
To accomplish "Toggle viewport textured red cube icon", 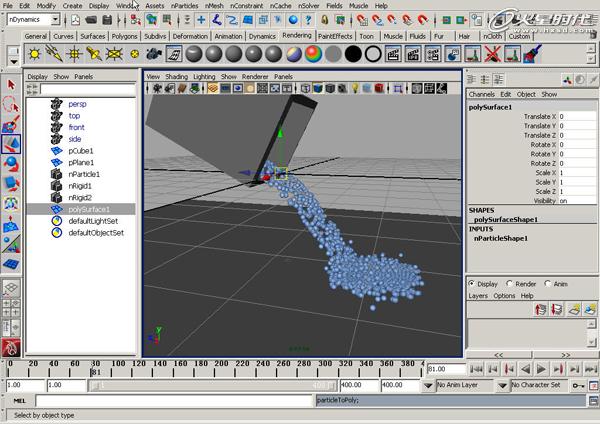I will pyautogui.click(x=379, y=88).
